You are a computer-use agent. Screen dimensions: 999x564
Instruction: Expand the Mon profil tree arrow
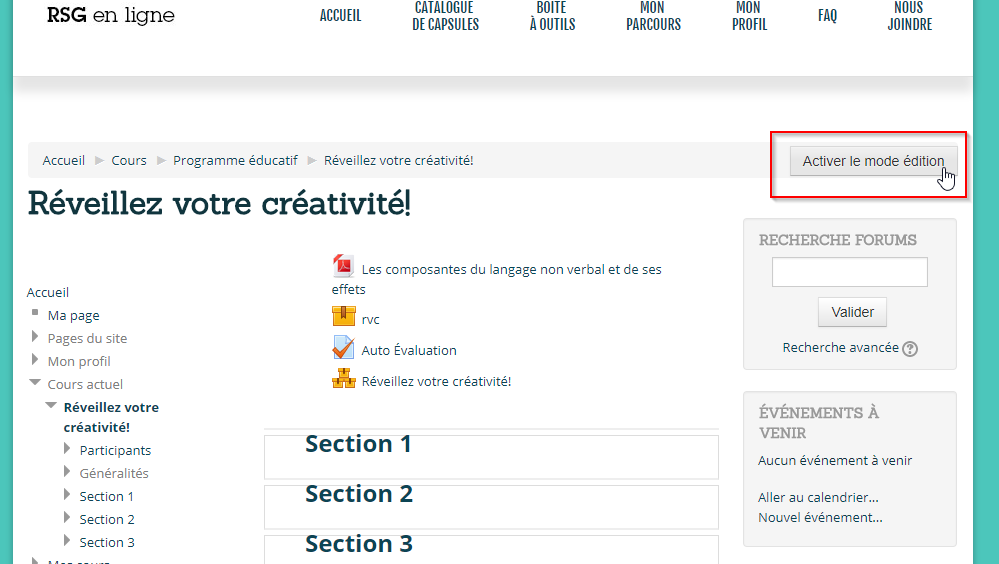[36, 360]
